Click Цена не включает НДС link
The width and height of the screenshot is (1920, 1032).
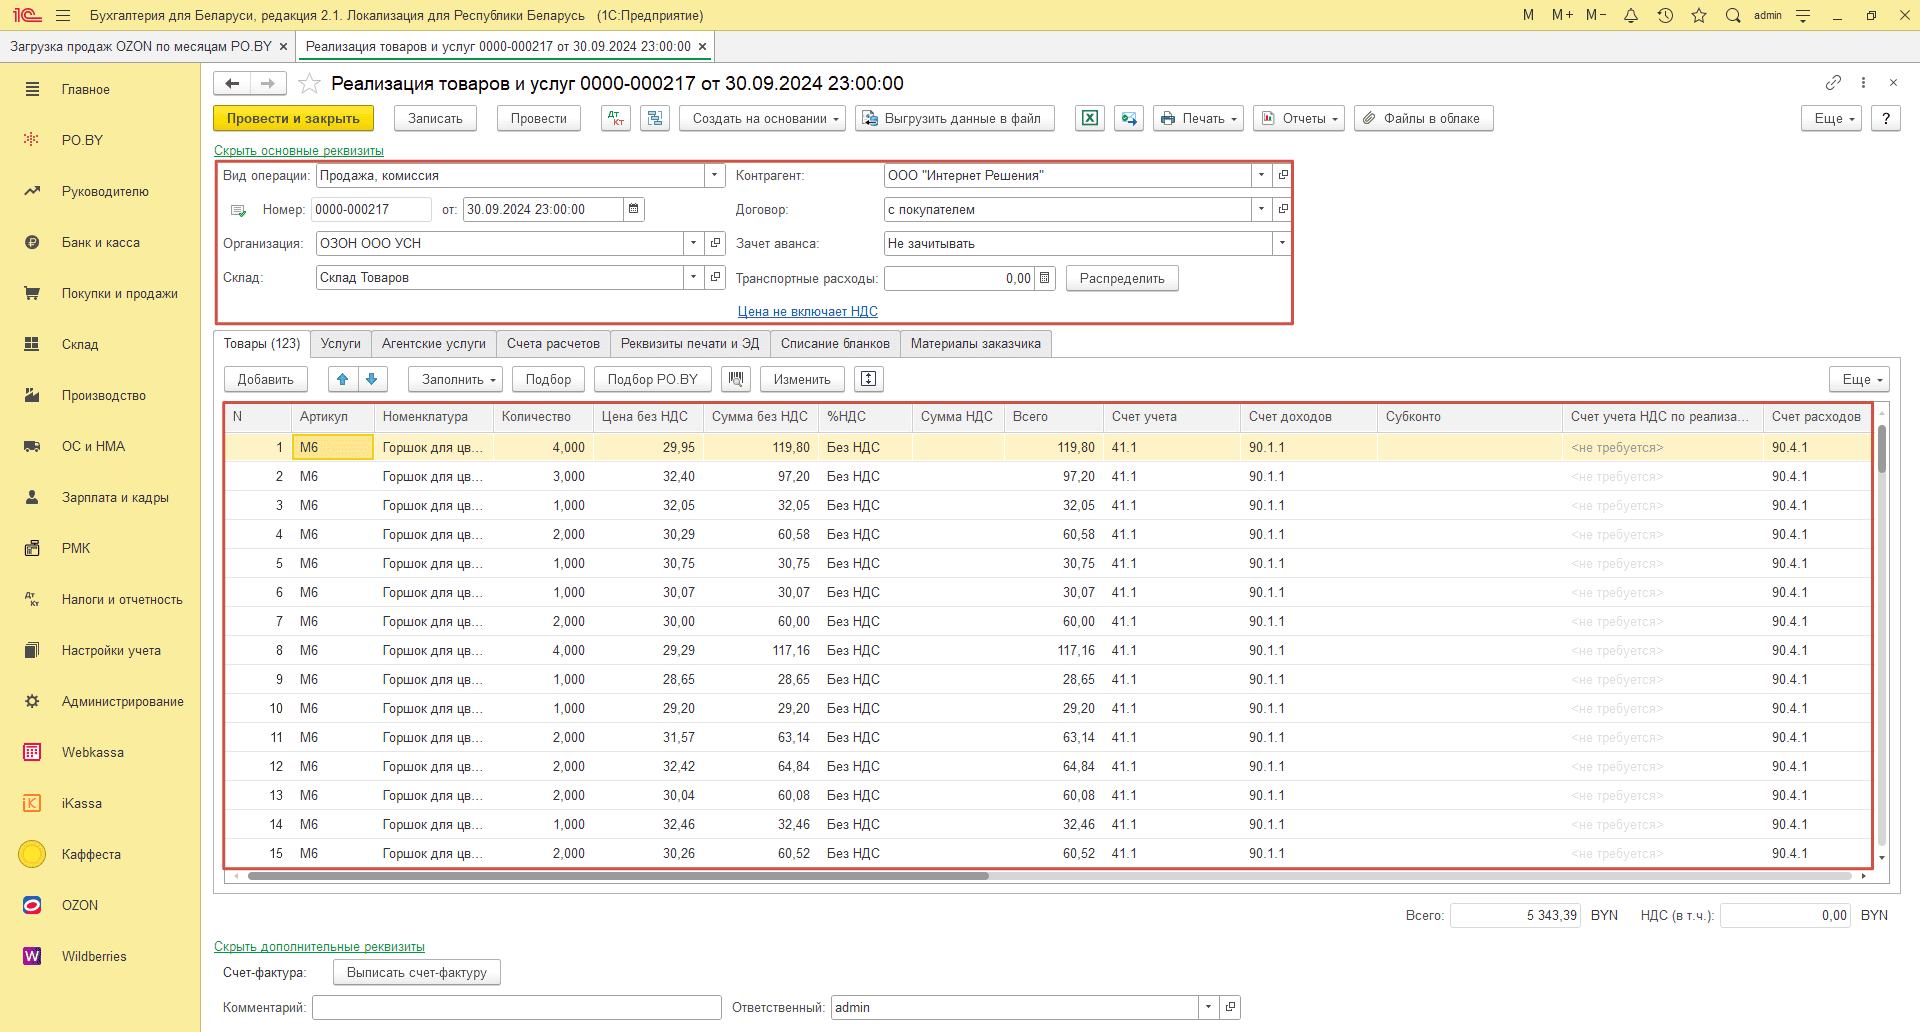[x=808, y=311]
